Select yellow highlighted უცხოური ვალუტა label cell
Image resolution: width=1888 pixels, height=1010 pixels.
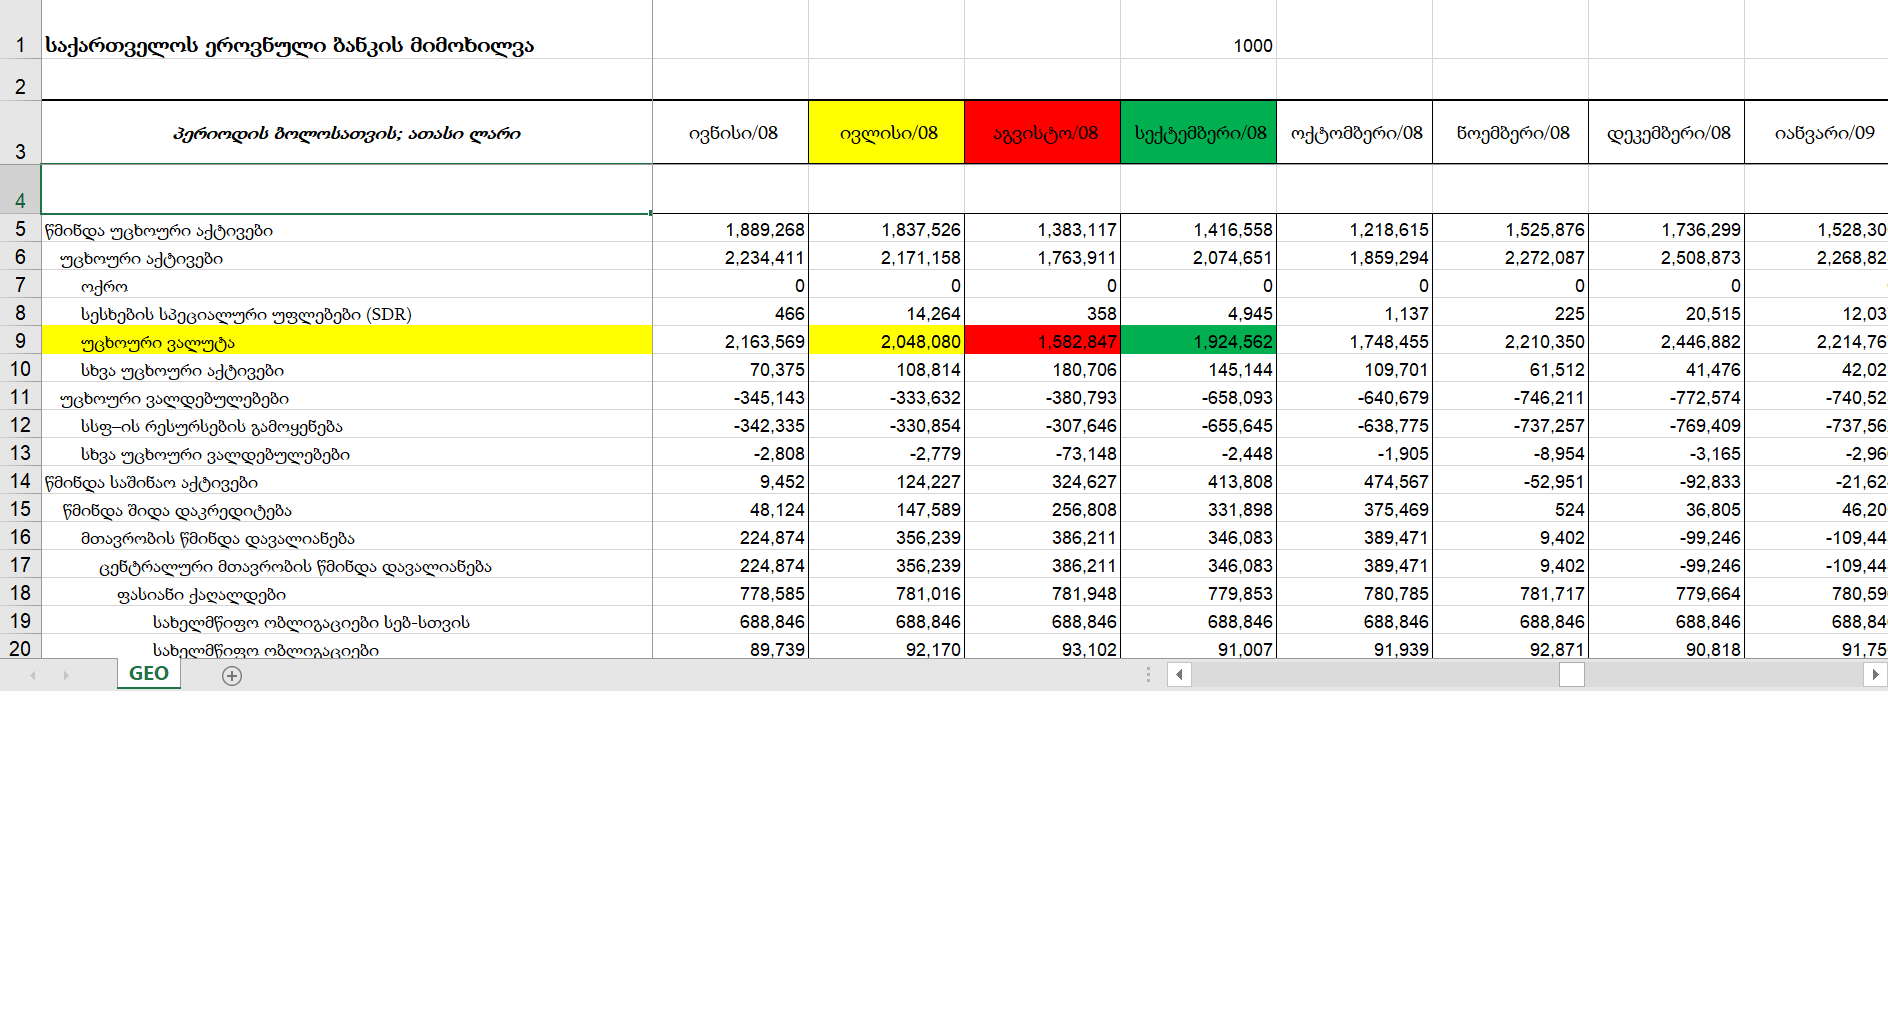click(x=346, y=342)
